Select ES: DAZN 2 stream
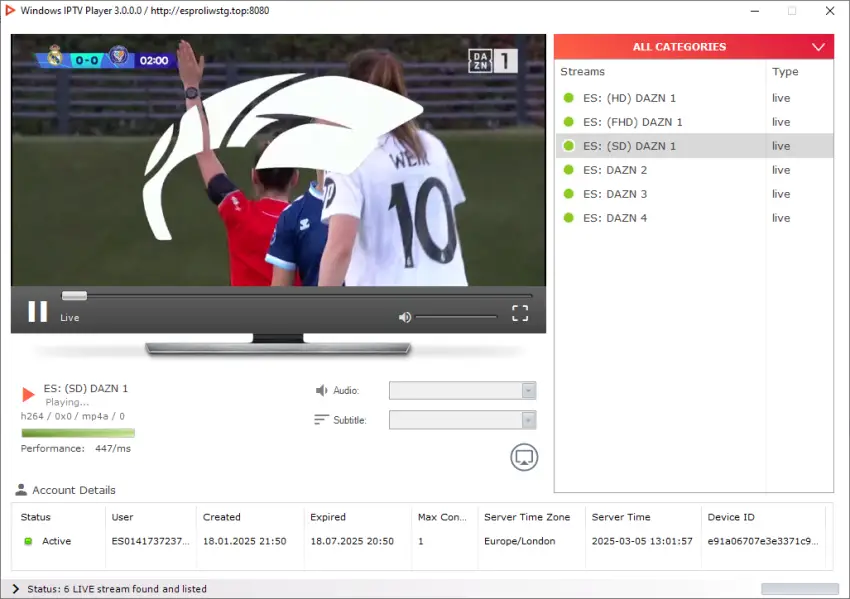Screen dimensions: 850x599 point(694,170)
